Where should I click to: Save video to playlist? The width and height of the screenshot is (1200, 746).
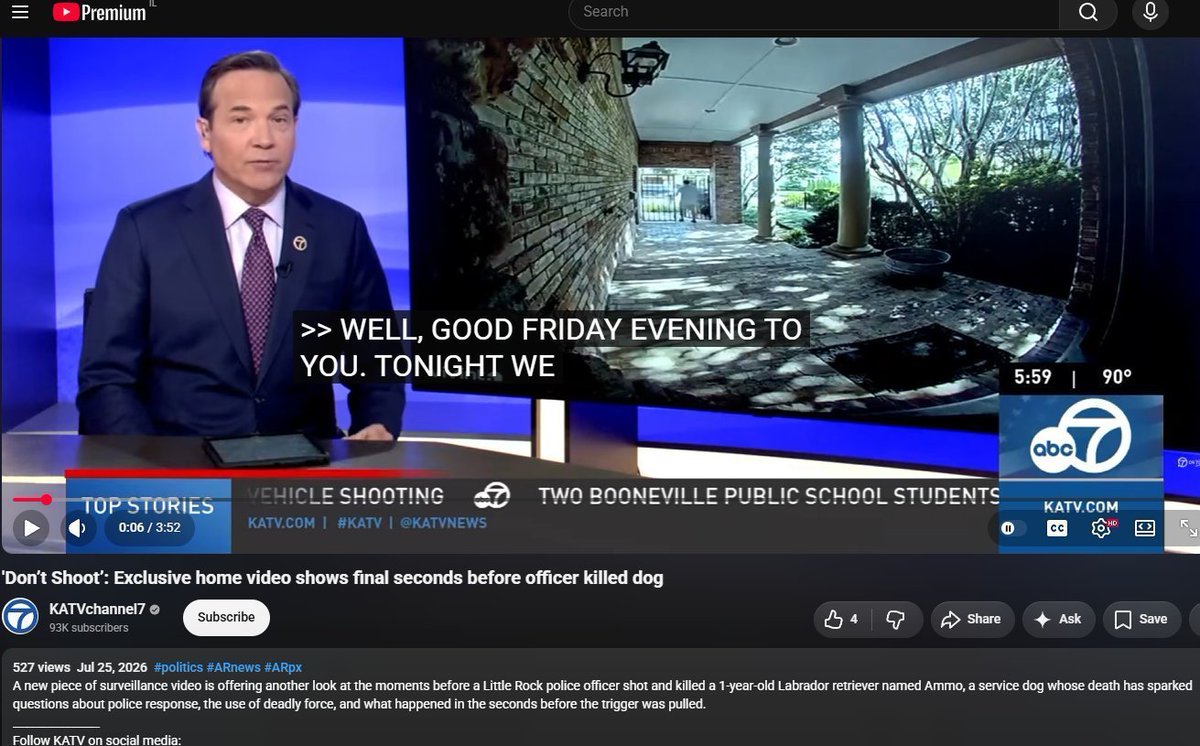click(1141, 619)
